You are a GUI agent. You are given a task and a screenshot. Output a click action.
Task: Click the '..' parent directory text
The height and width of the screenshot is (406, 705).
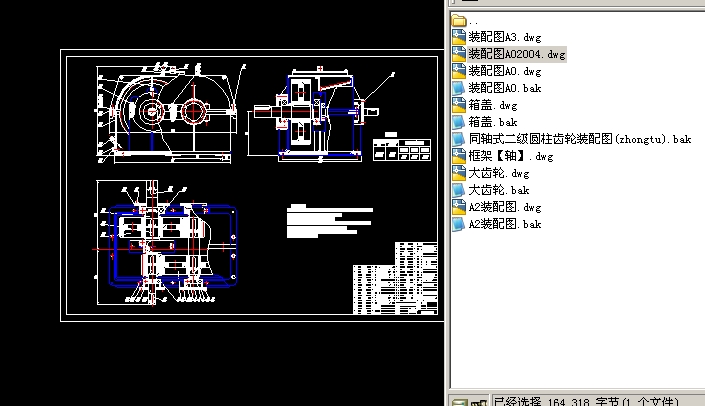click(x=473, y=22)
